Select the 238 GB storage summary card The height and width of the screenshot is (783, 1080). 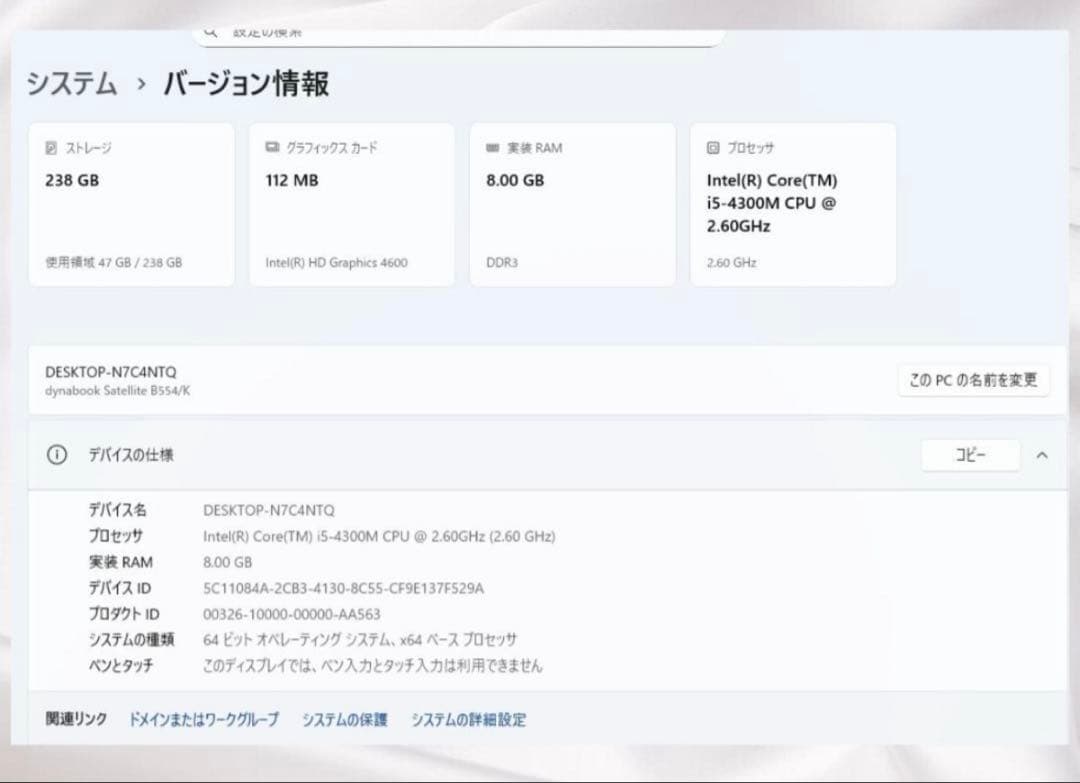(x=131, y=204)
